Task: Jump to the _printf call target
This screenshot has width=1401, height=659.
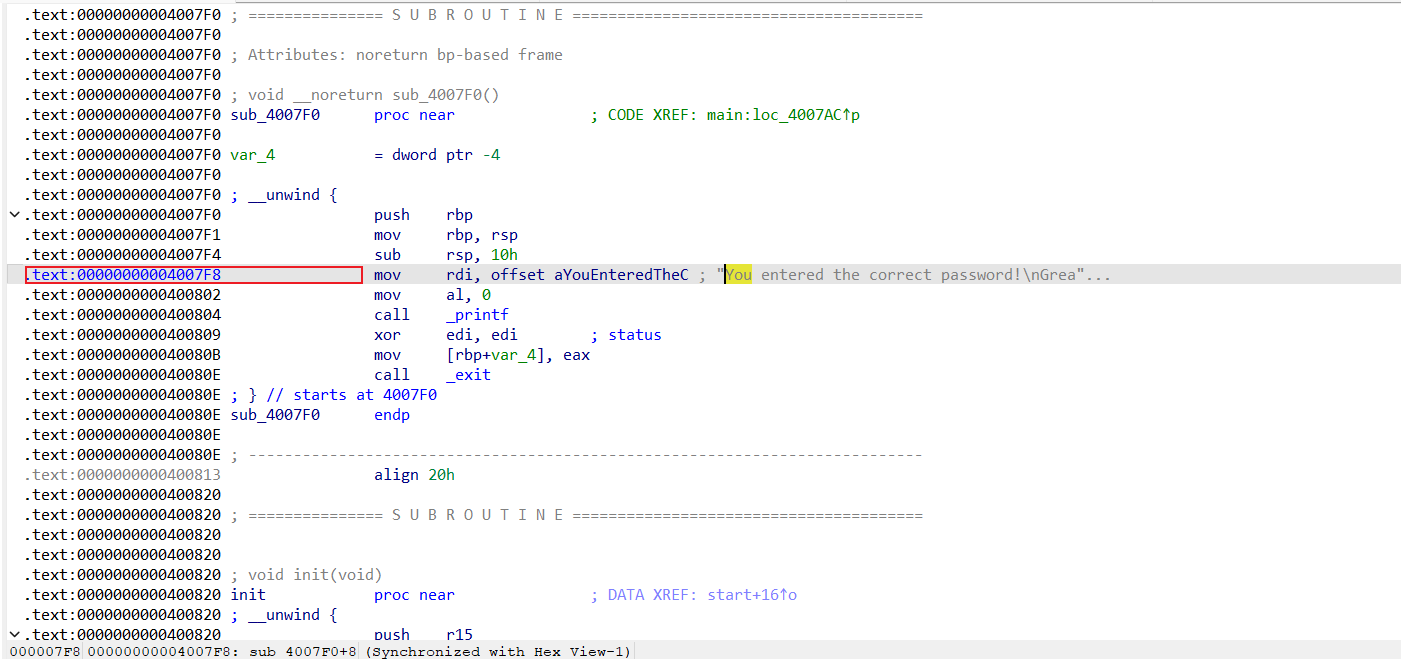Action: coord(477,315)
